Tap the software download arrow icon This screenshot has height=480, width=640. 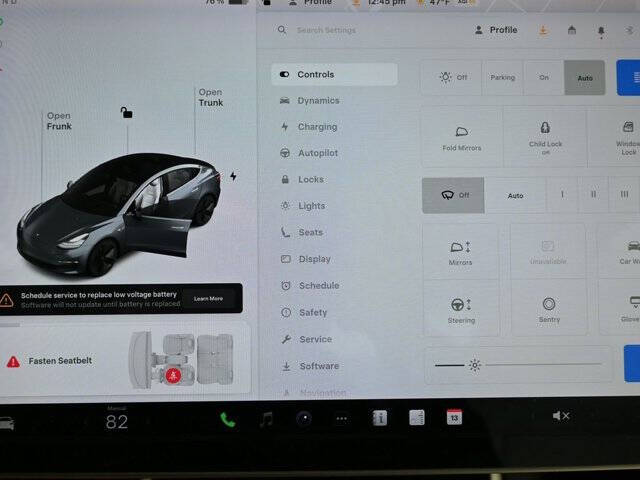(543, 30)
